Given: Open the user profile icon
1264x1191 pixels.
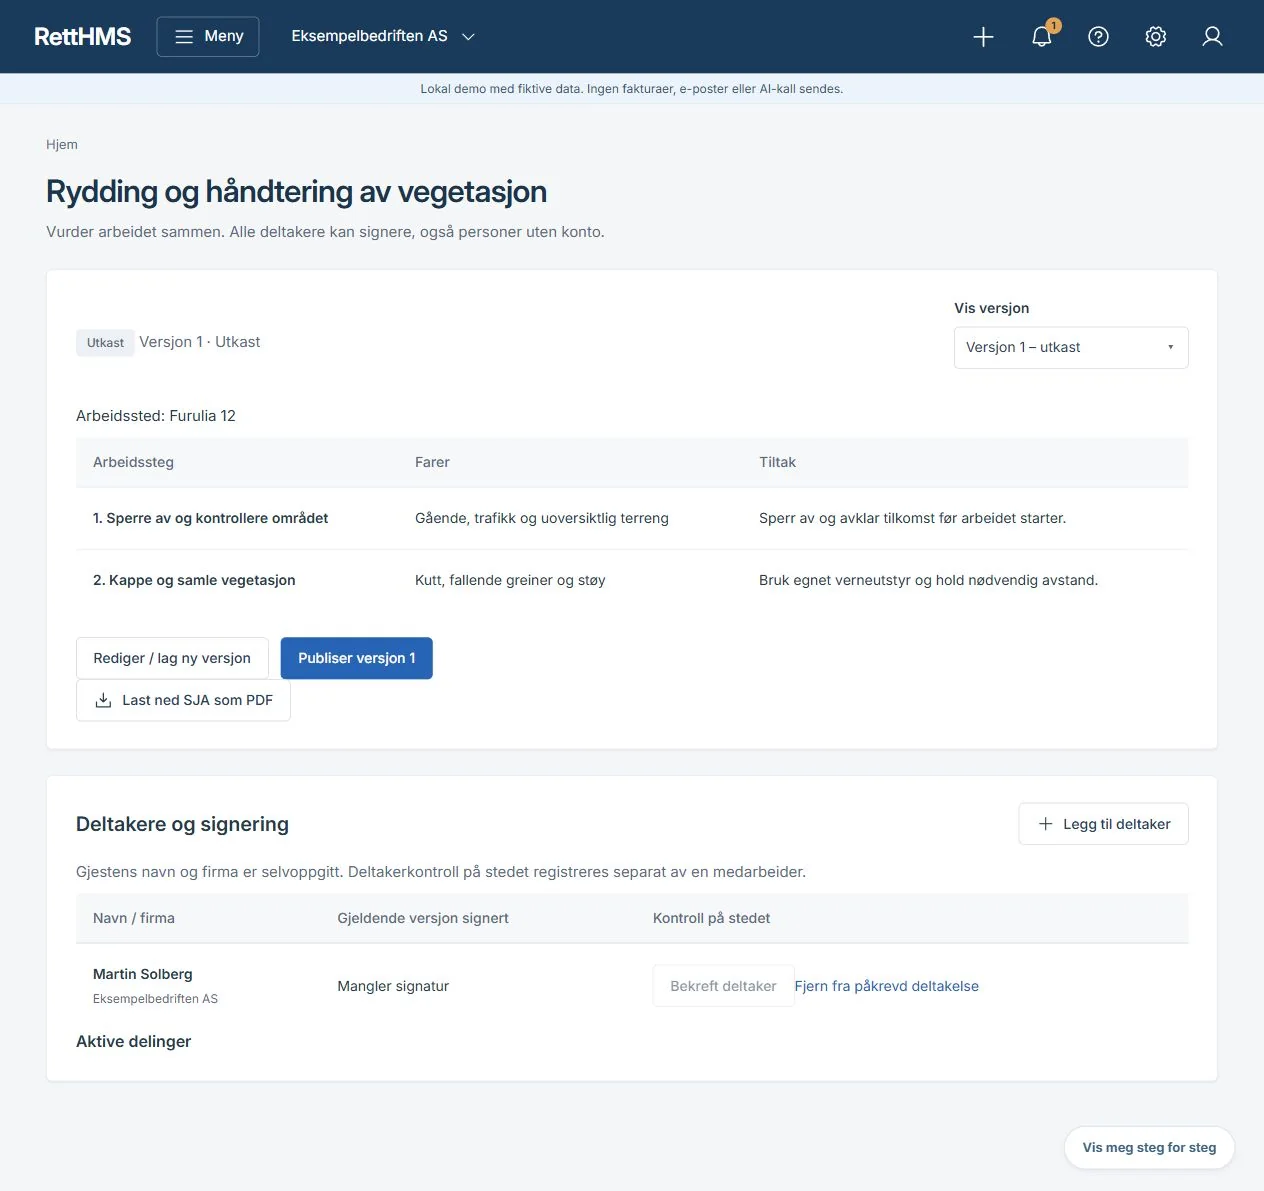Looking at the screenshot, I should (1213, 37).
